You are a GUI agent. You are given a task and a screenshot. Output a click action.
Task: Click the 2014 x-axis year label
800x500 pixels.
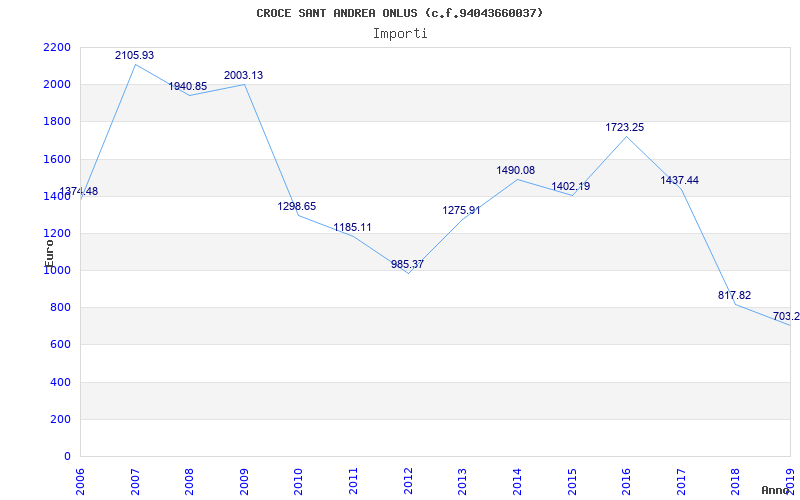click(x=517, y=482)
